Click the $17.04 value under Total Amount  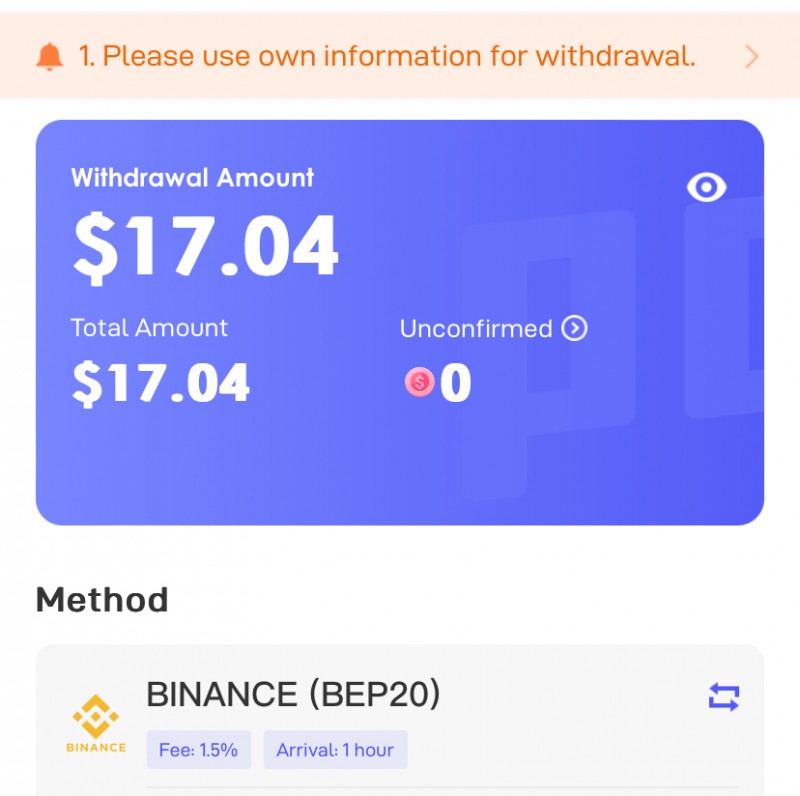pos(161,383)
